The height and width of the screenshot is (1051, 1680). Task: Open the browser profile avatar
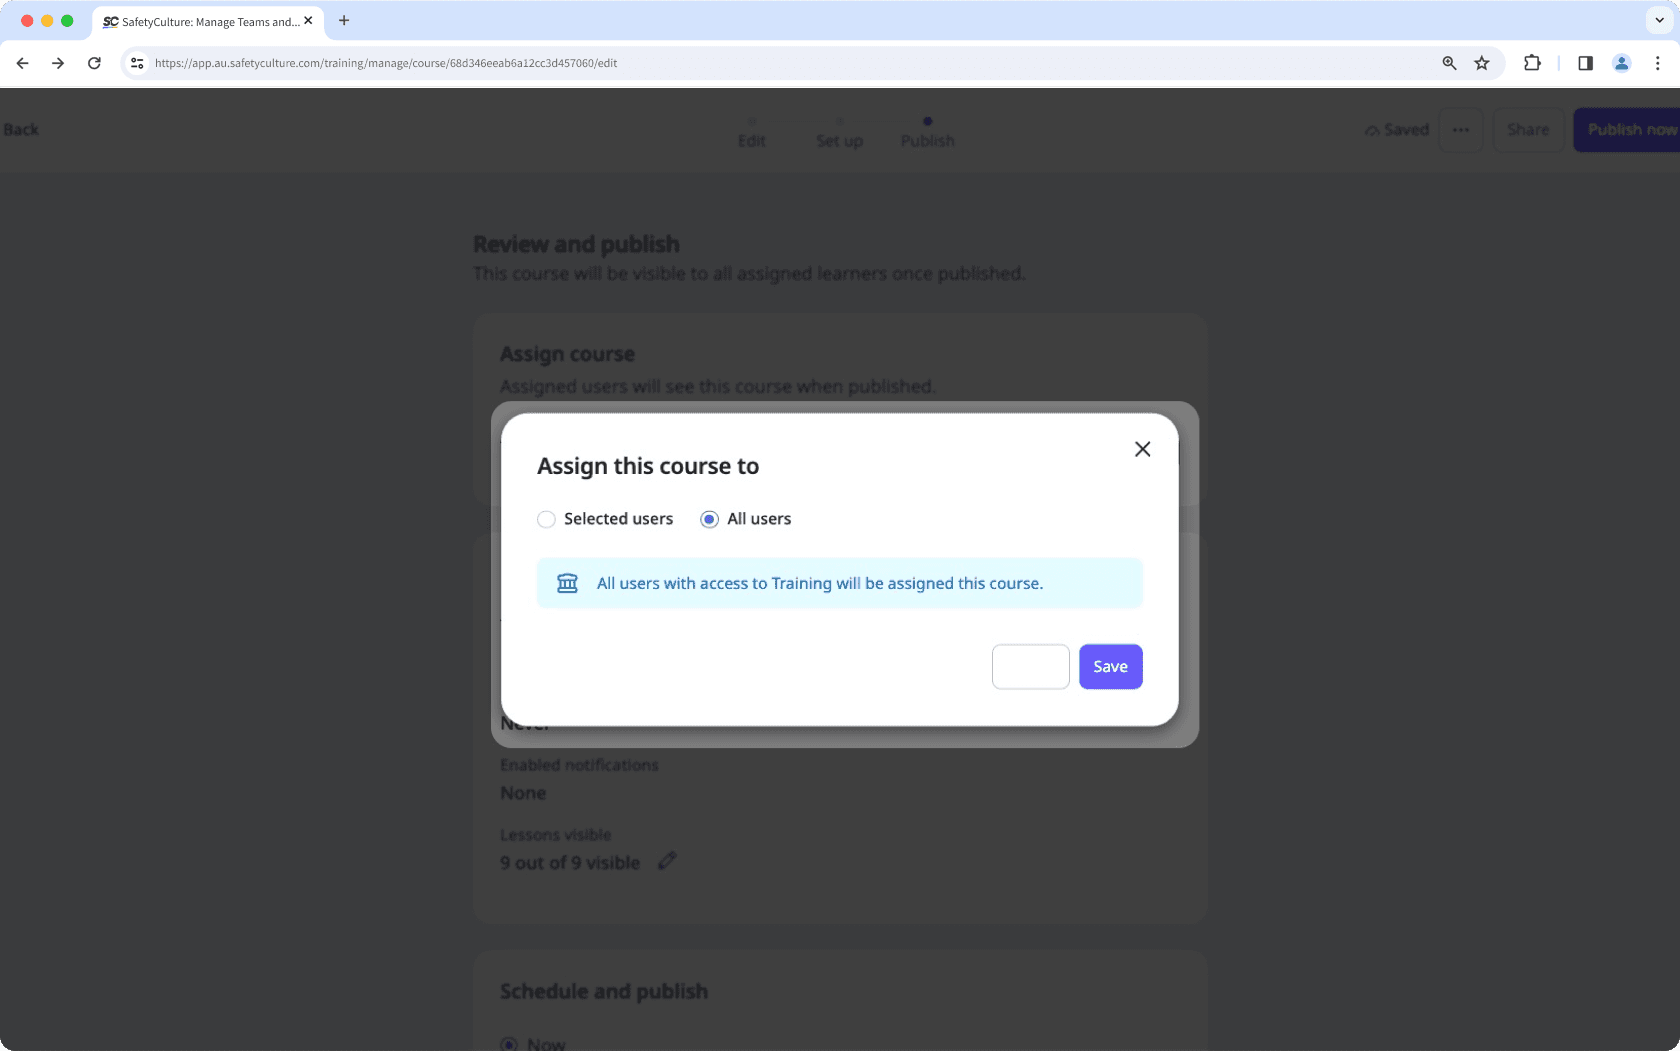click(1620, 62)
